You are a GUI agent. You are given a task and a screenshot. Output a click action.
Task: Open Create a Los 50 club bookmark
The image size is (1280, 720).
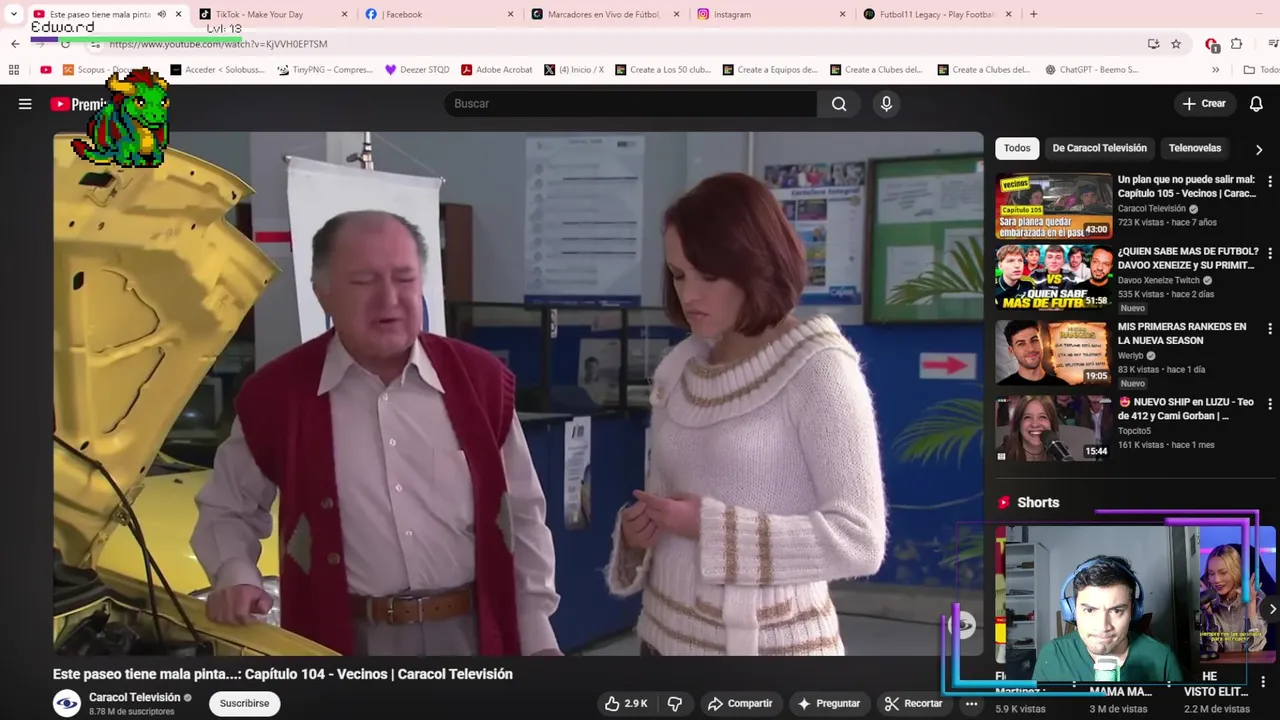[x=662, y=70]
